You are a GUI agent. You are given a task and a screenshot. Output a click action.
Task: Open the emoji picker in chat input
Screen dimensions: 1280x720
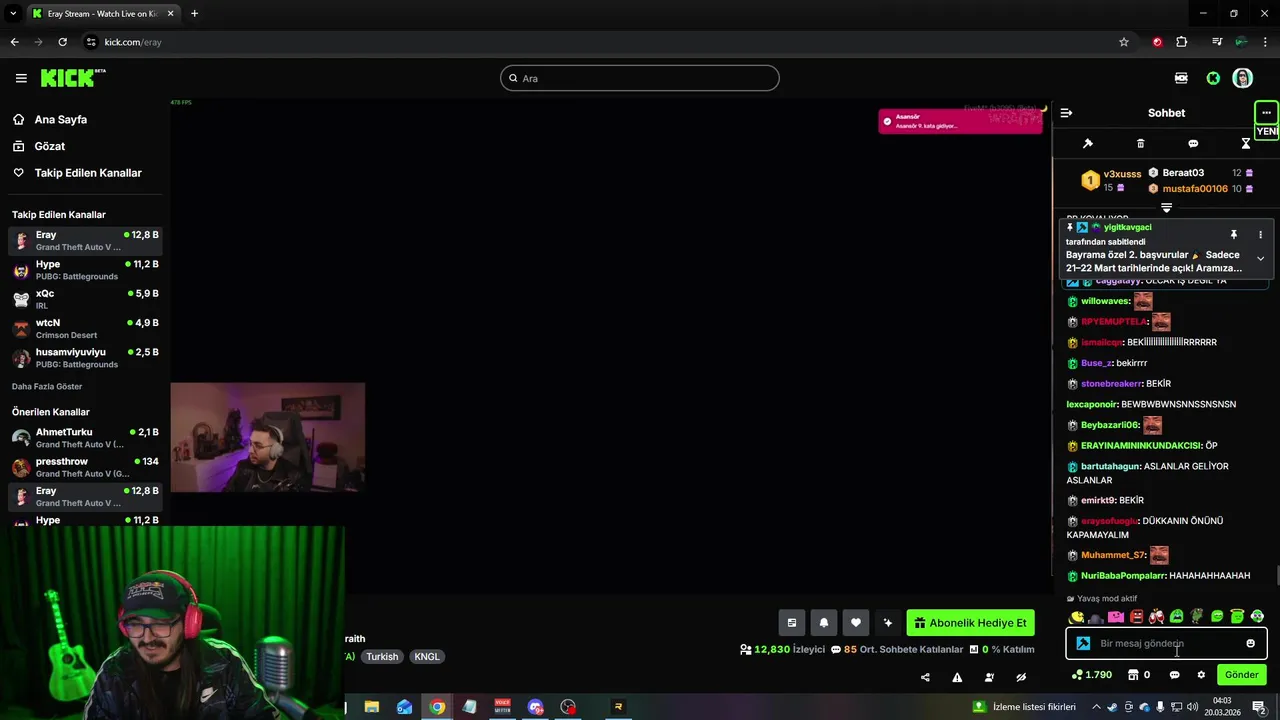[1250, 644]
